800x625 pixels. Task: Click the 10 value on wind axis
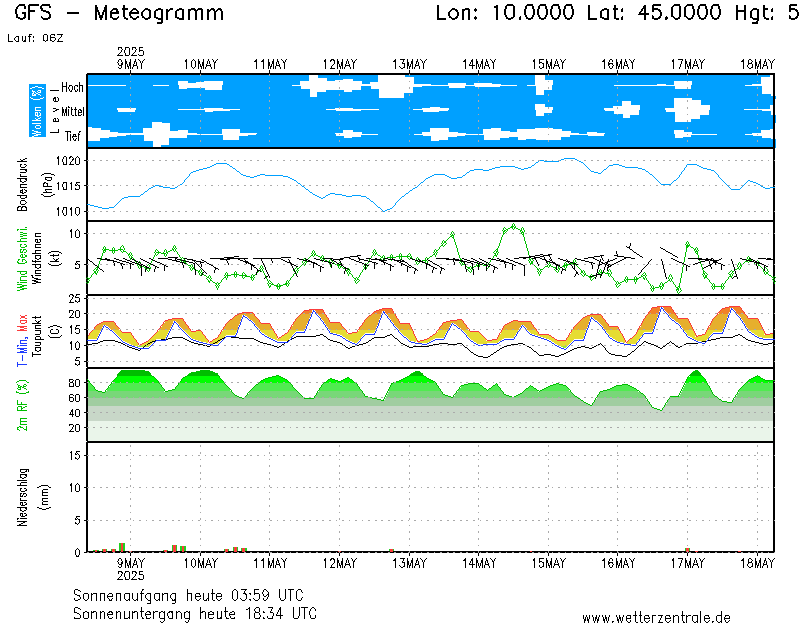coord(75,234)
